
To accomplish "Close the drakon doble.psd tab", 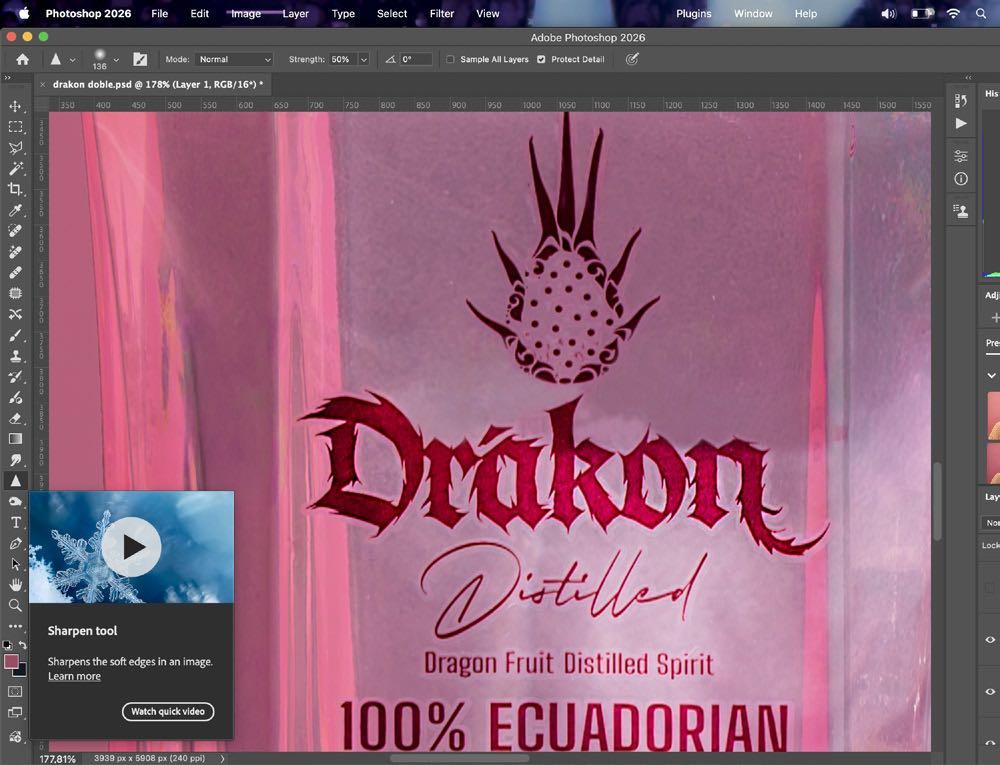I will tap(43, 84).
